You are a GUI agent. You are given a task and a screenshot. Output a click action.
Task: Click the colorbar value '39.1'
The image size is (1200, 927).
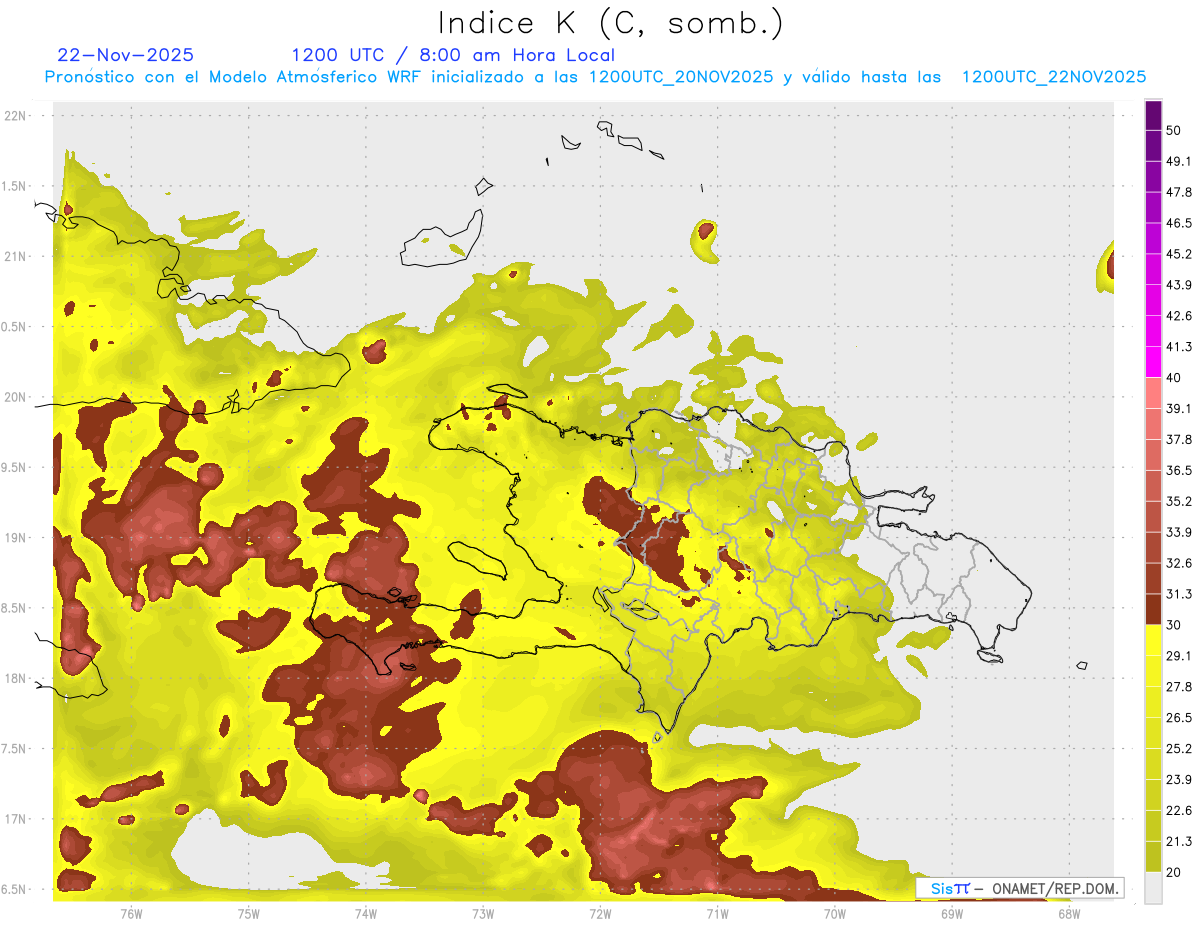[x=1179, y=409]
